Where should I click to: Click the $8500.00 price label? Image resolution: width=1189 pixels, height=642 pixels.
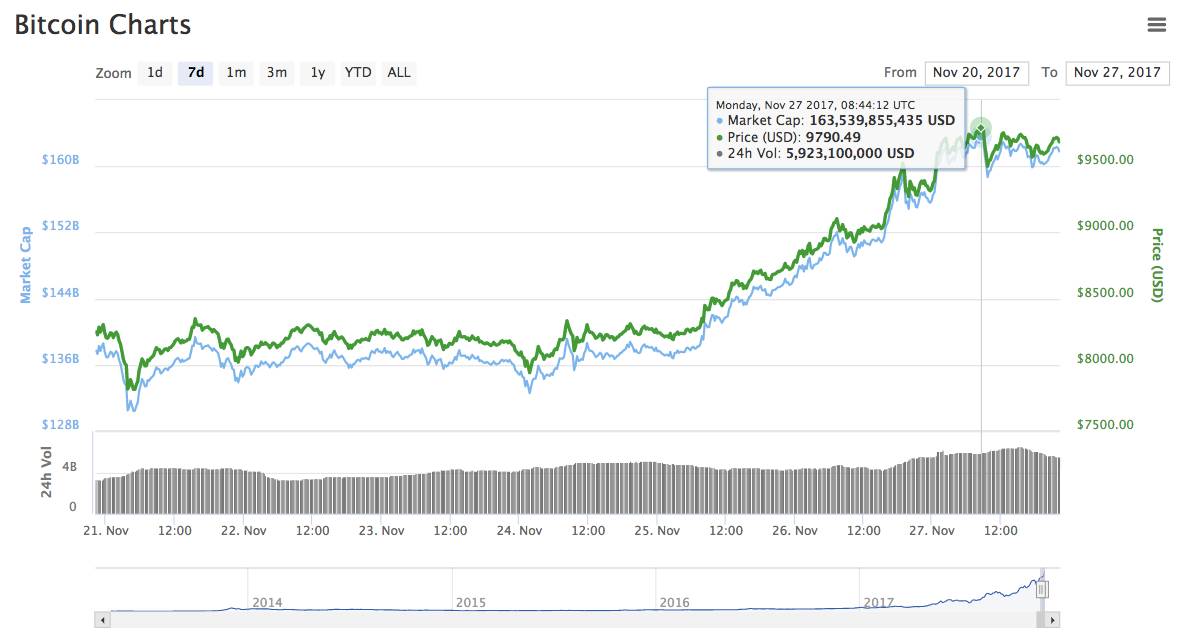point(1106,293)
